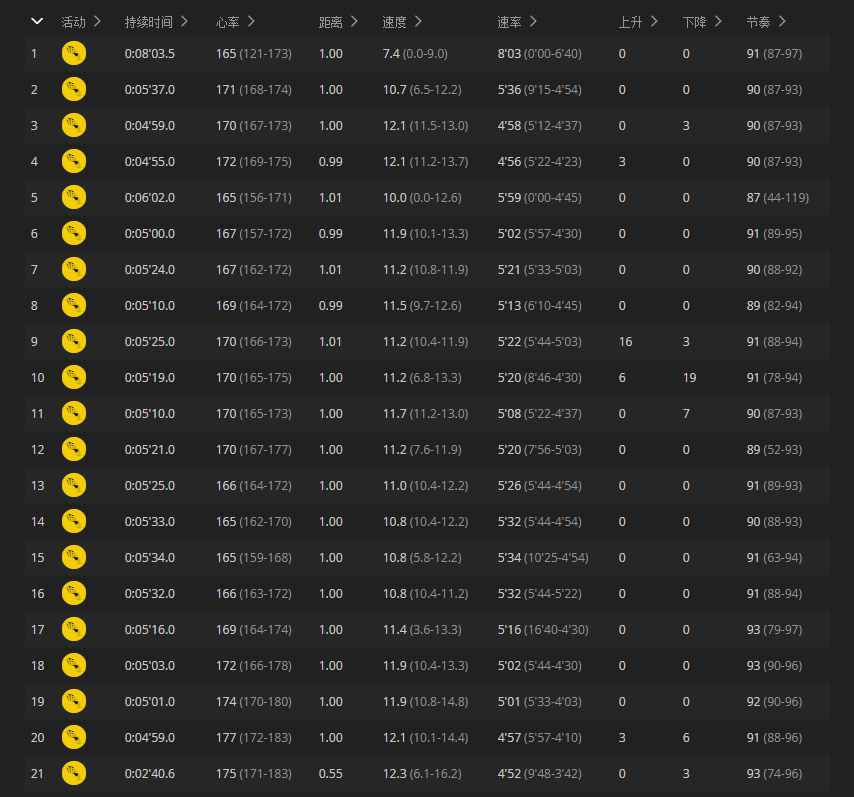
Task: Select pace 5'16 (16'40-4'30)
Action: pyautogui.click(x=542, y=629)
